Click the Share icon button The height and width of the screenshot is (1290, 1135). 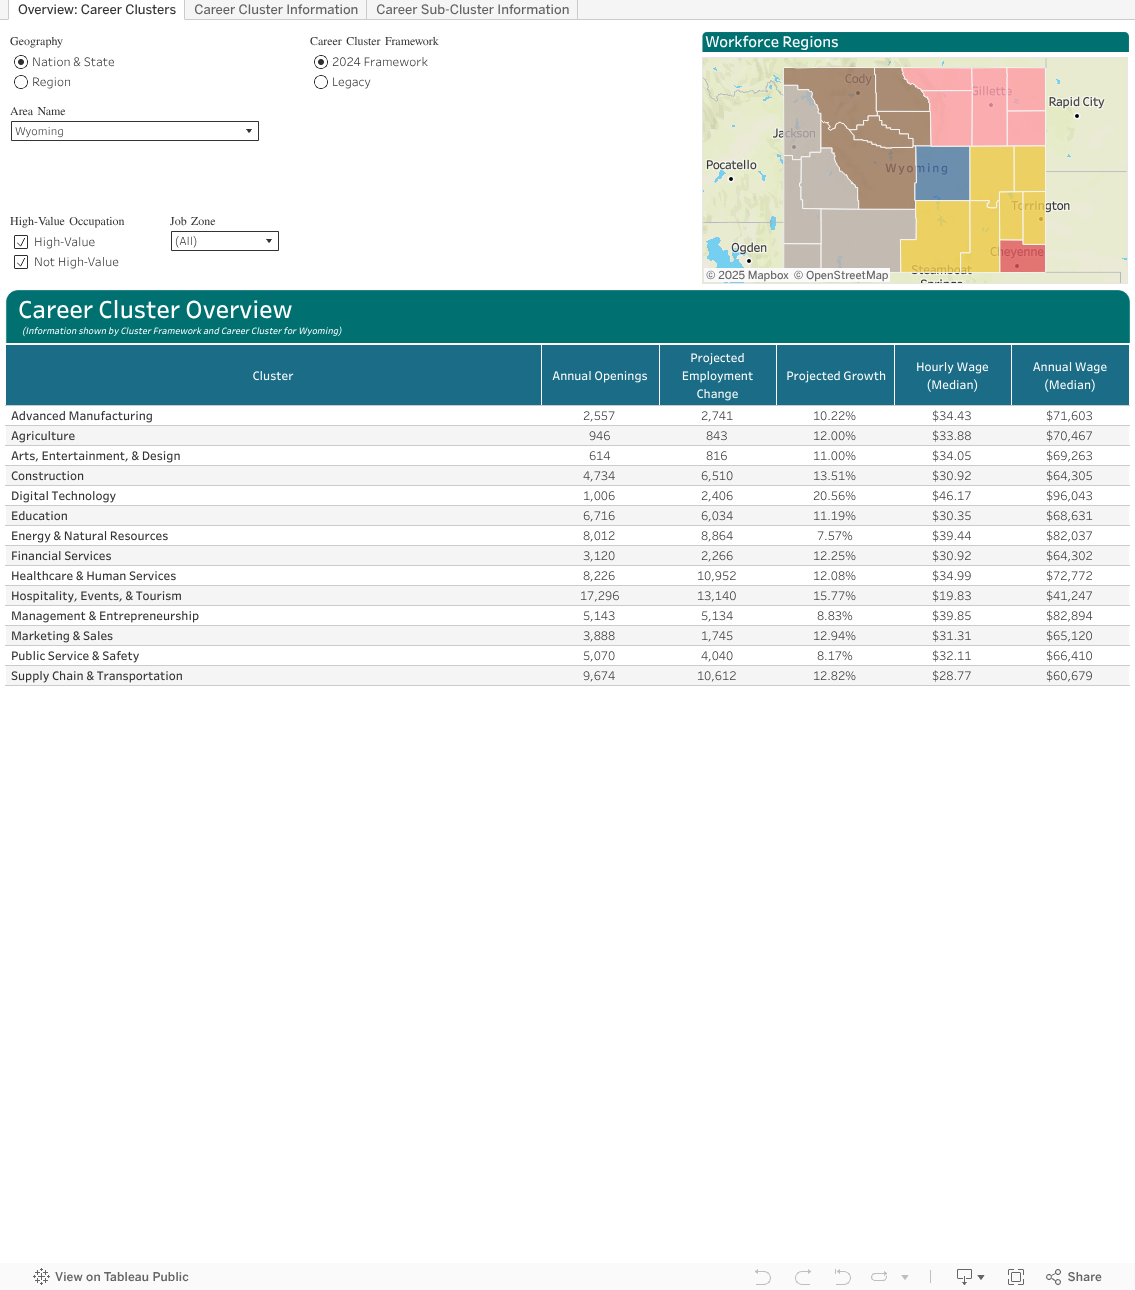[1074, 1277]
